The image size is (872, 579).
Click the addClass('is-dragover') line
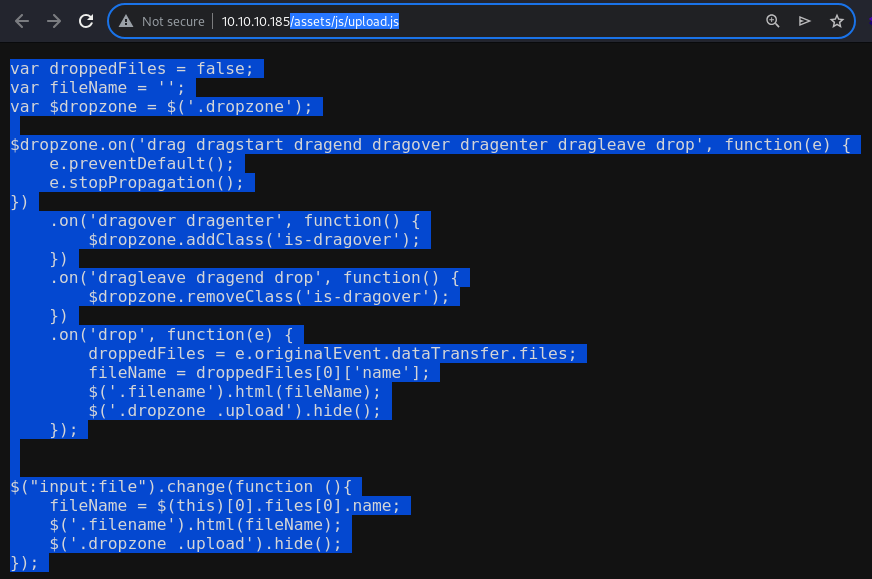tap(254, 240)
